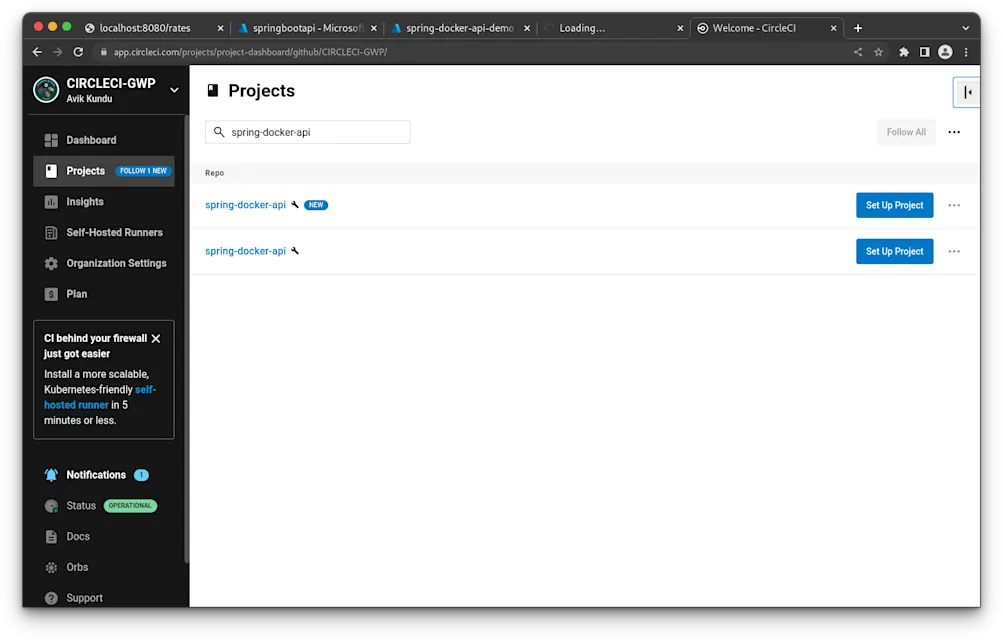Open Chrome three-dot menu
The width and height of the screenshot is (1003, 640).
click(x=966, y=52)
